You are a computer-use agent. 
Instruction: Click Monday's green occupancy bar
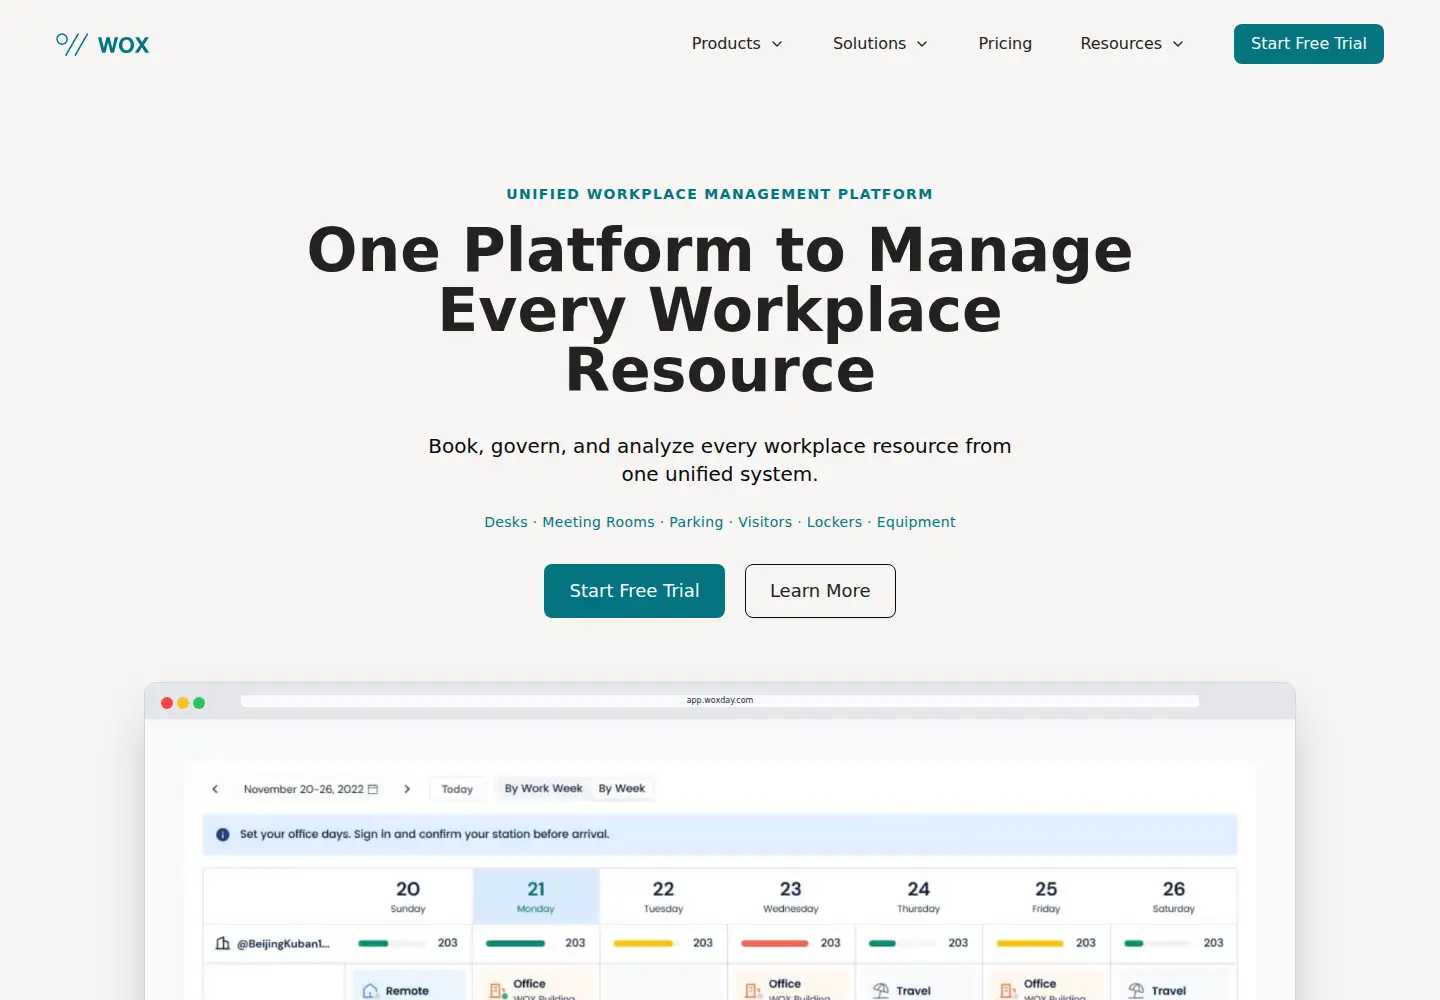tap(516, 943)
